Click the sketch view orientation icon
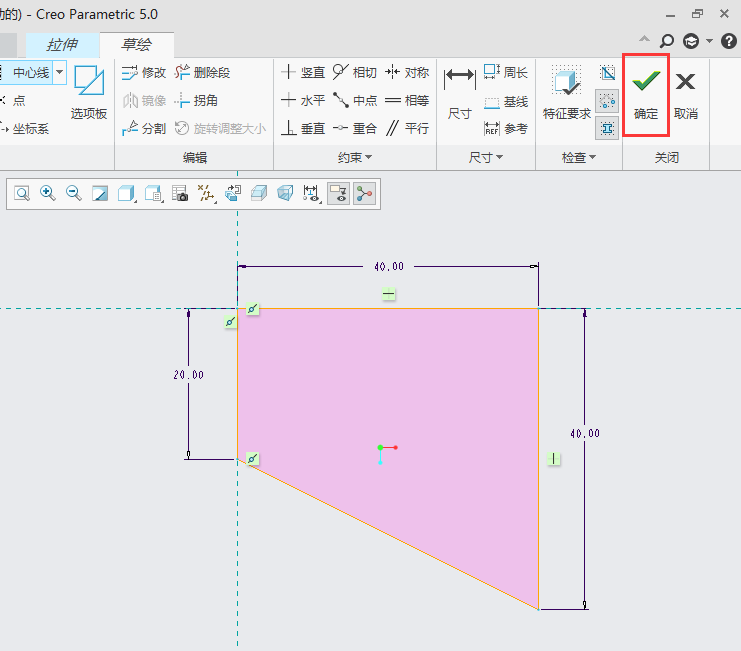Screen dimensions: 741x651 point(232,194)
